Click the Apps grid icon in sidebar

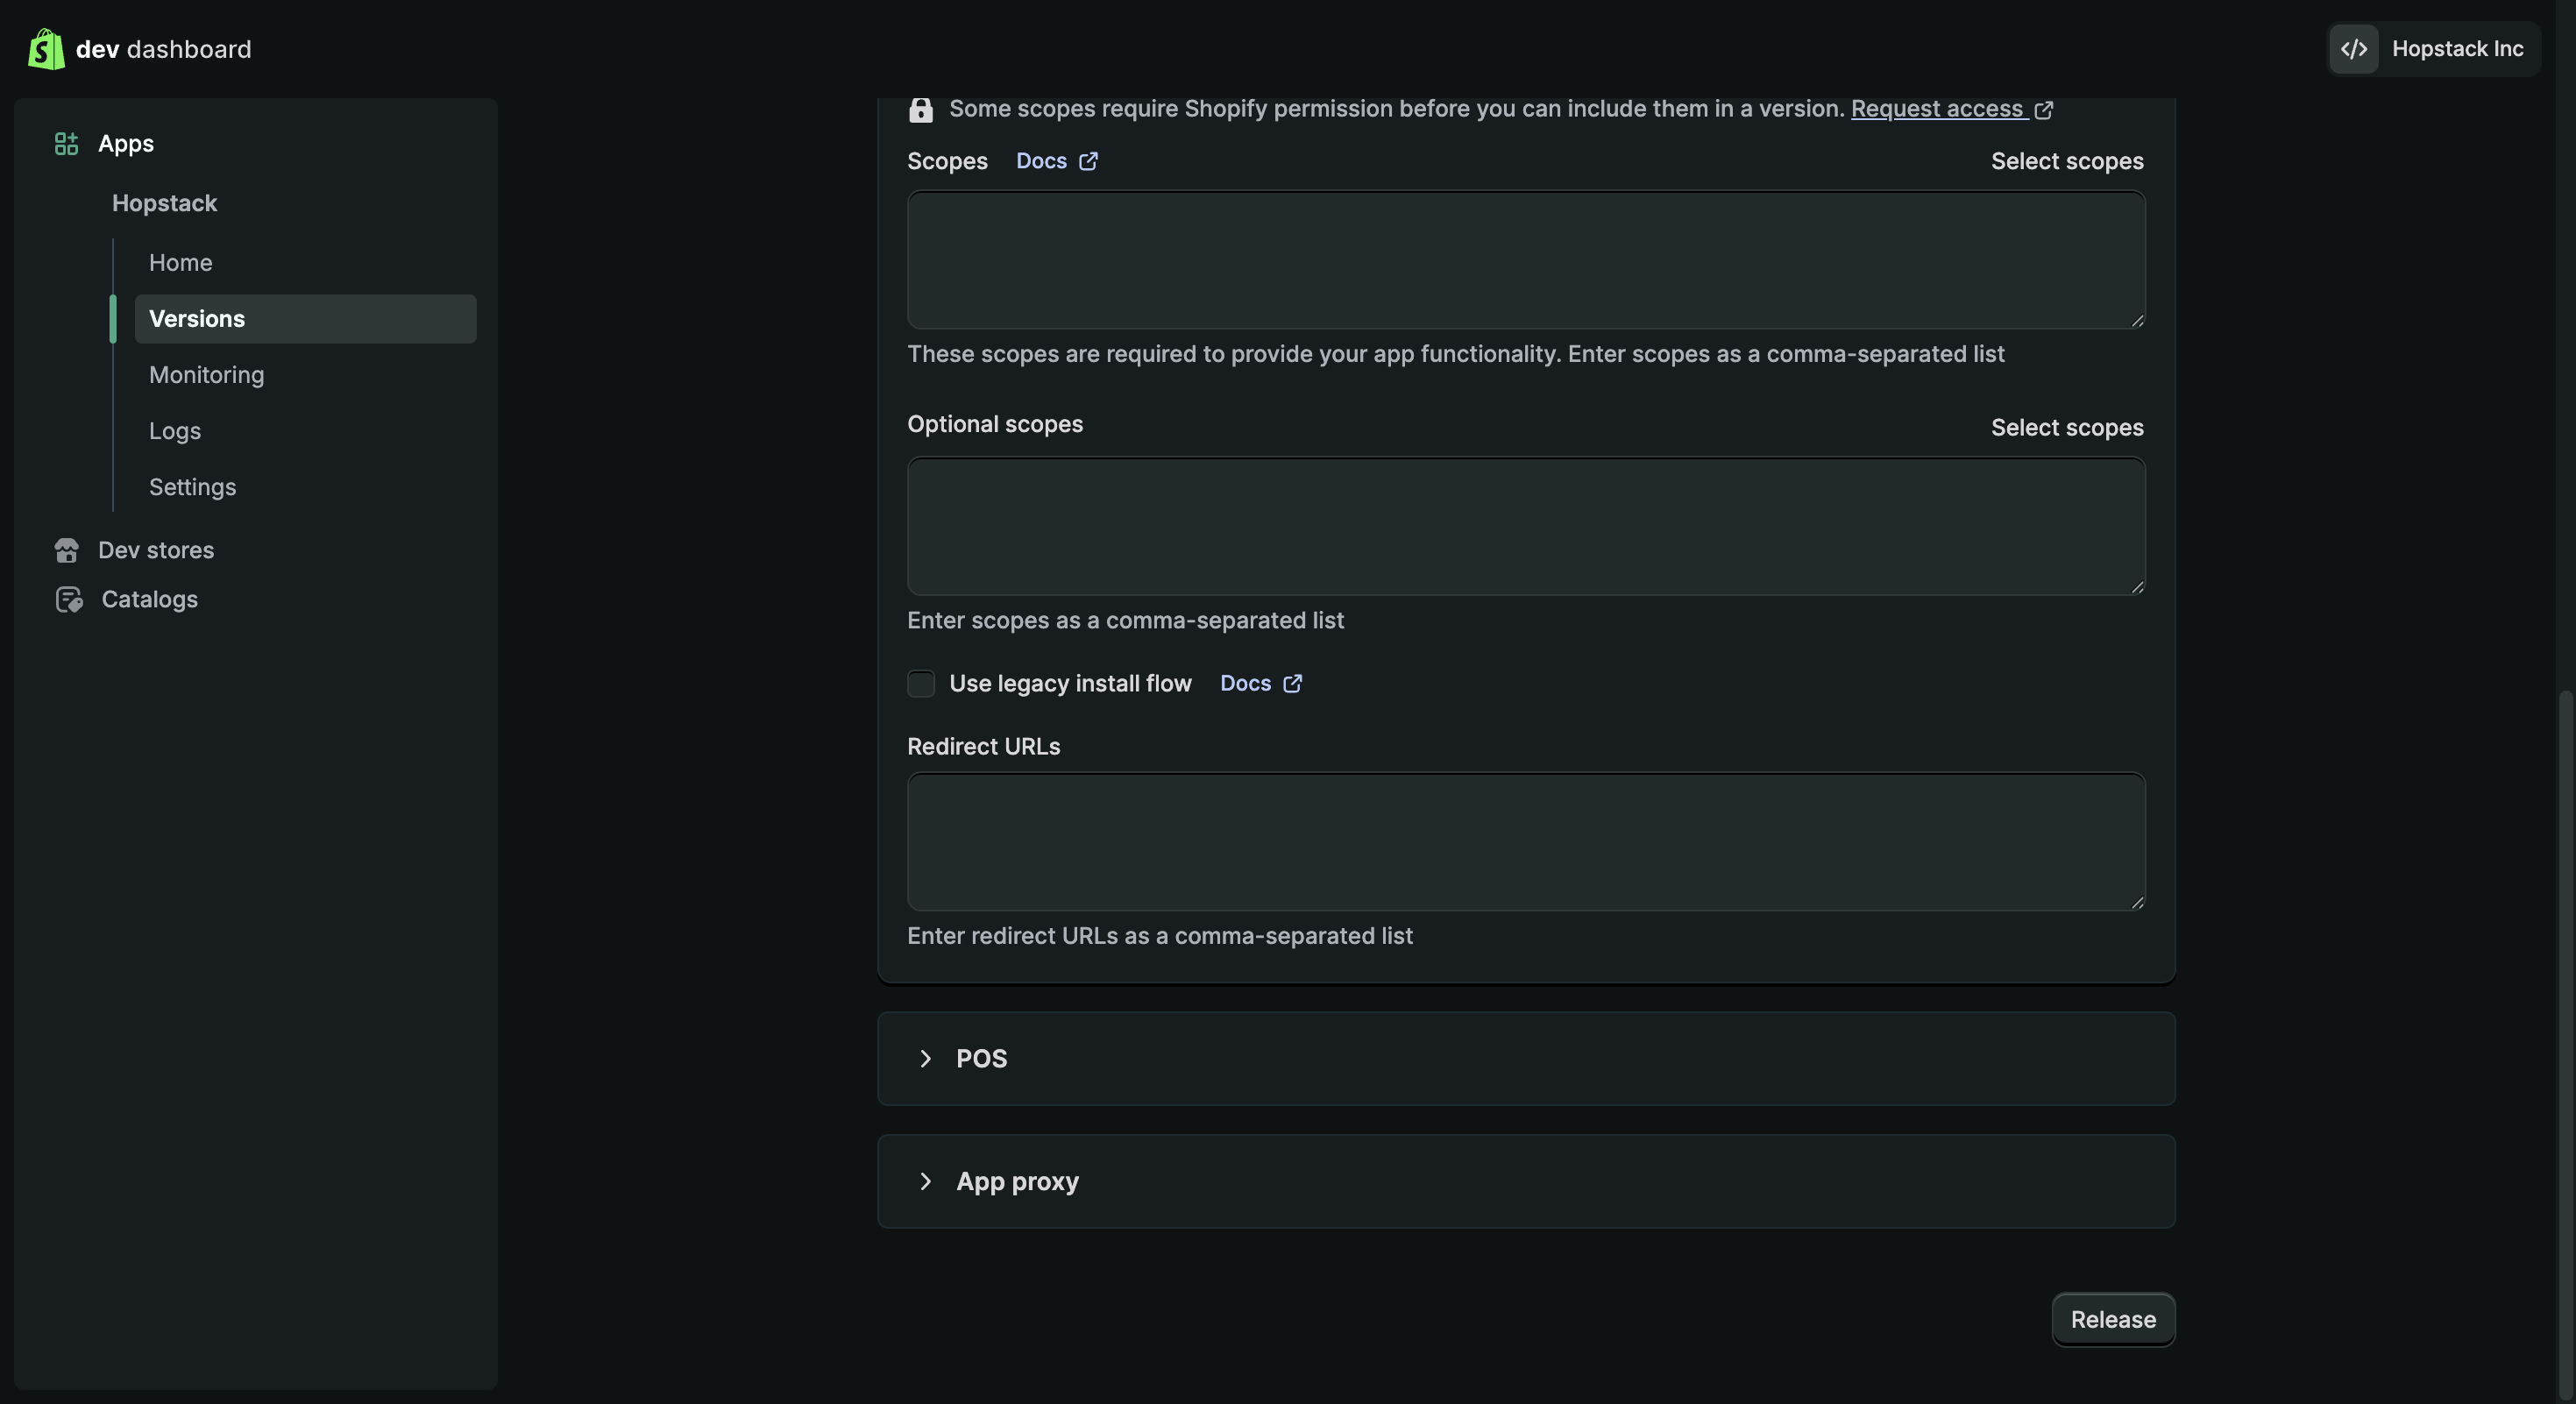[x=66, y=144]
